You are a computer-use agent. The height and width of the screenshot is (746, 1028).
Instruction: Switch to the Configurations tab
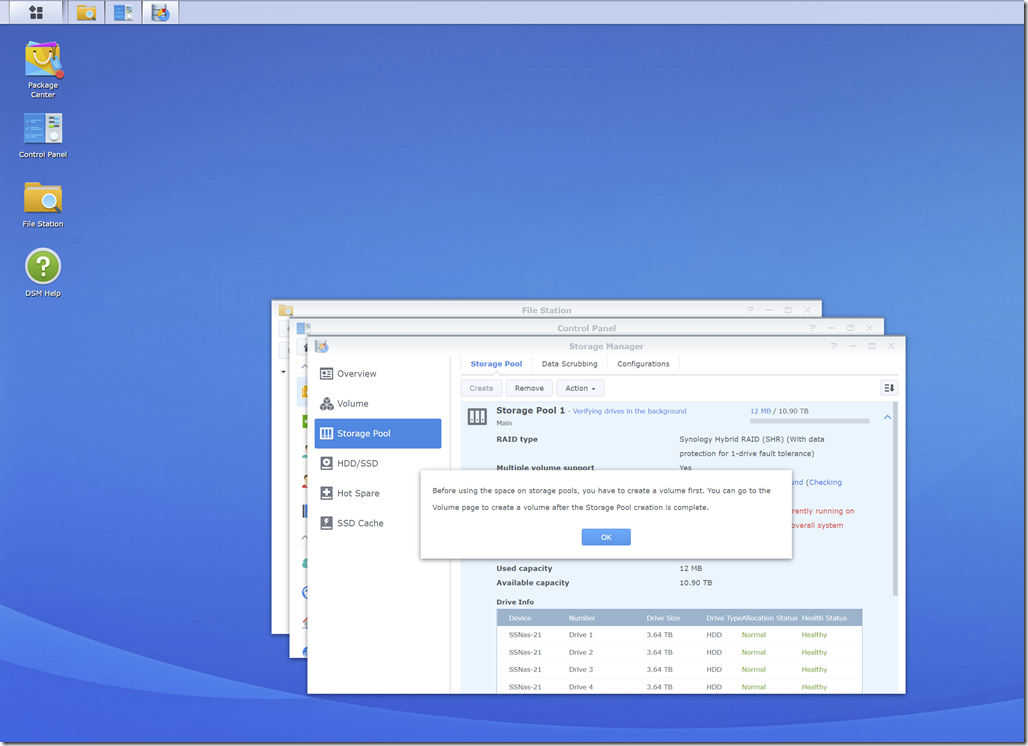[x=643, y=364]
